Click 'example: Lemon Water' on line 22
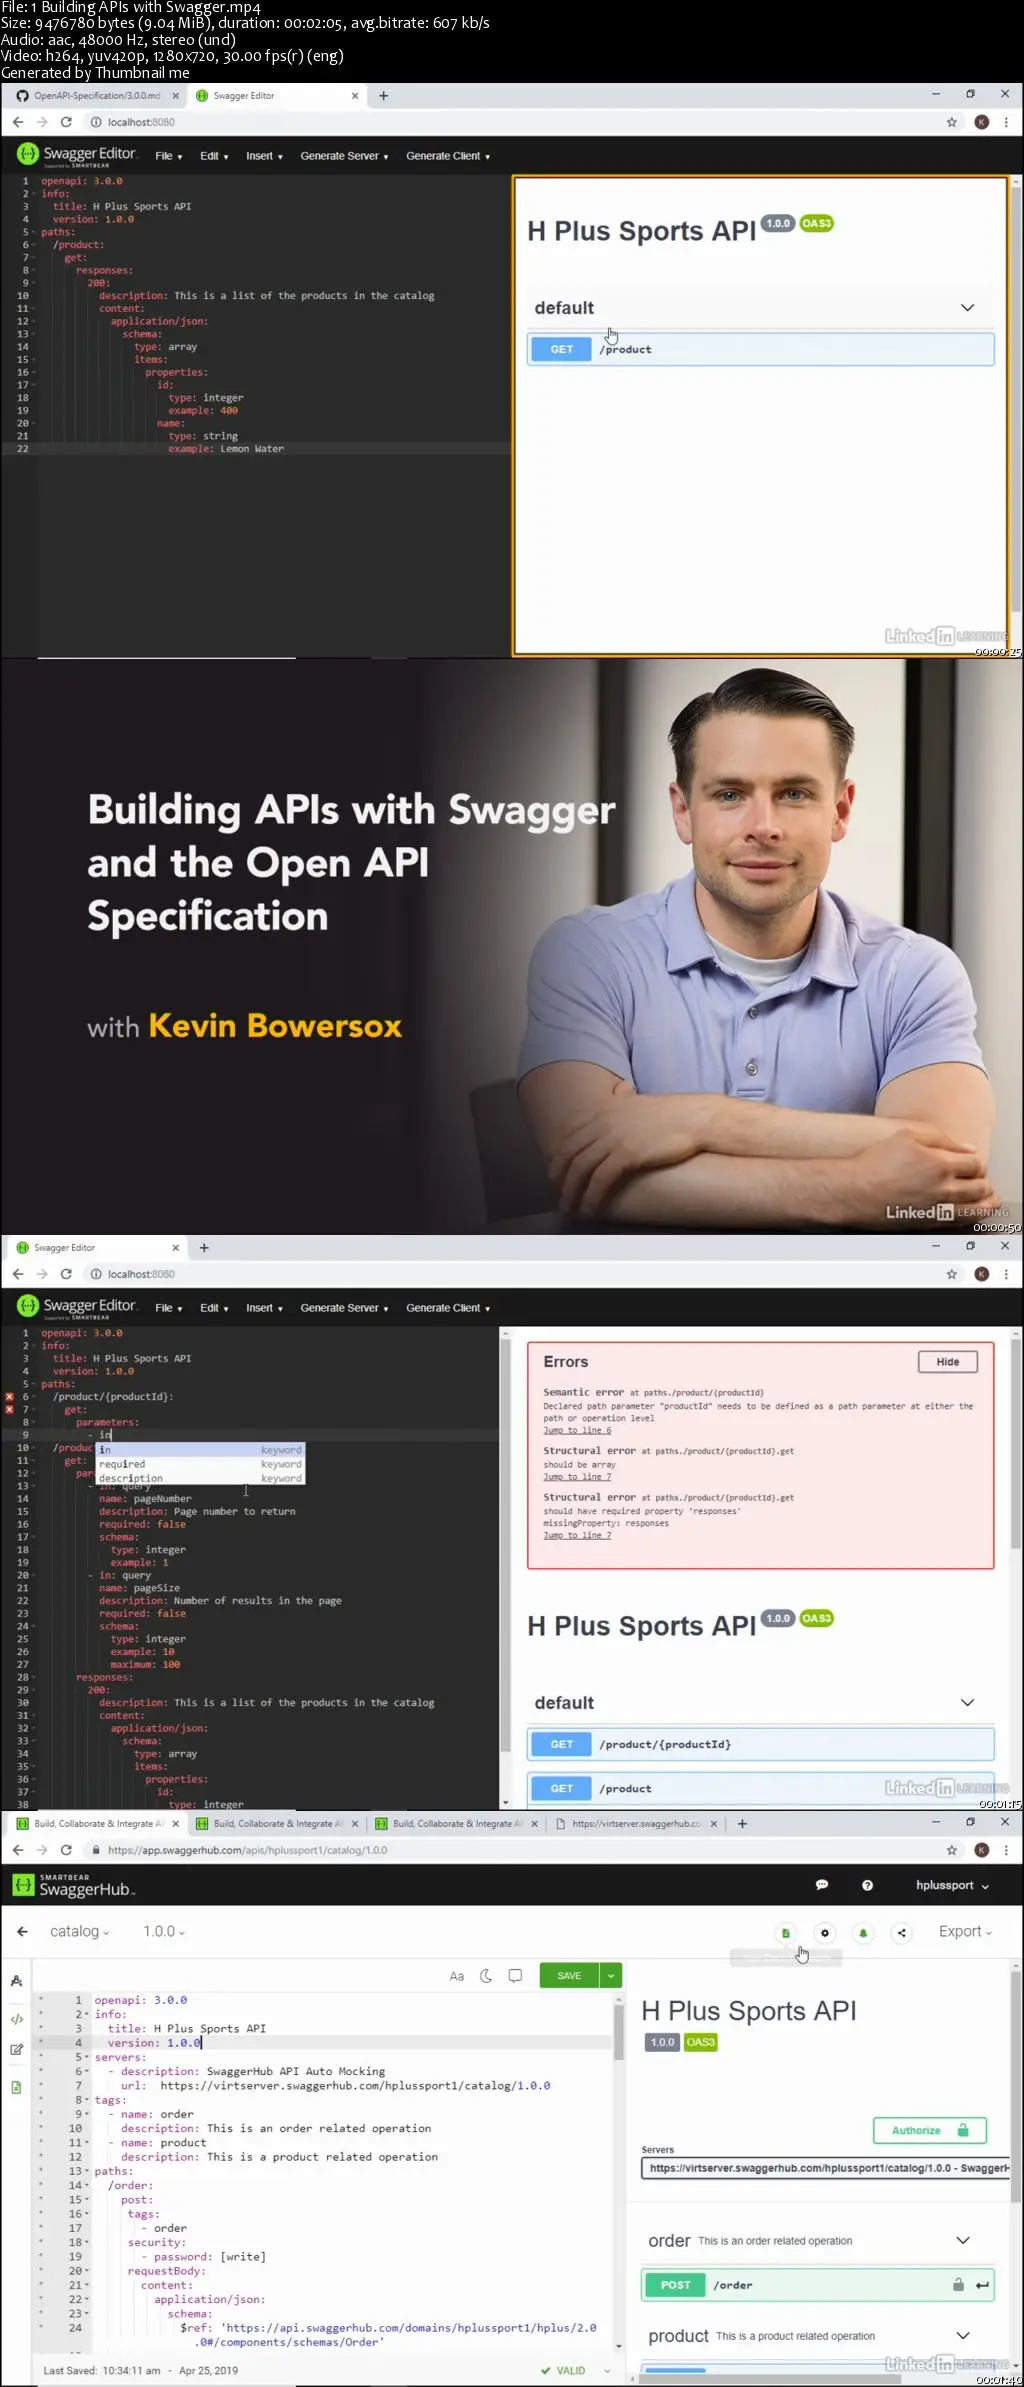Screen dimensions: 1024x2387 226,449
